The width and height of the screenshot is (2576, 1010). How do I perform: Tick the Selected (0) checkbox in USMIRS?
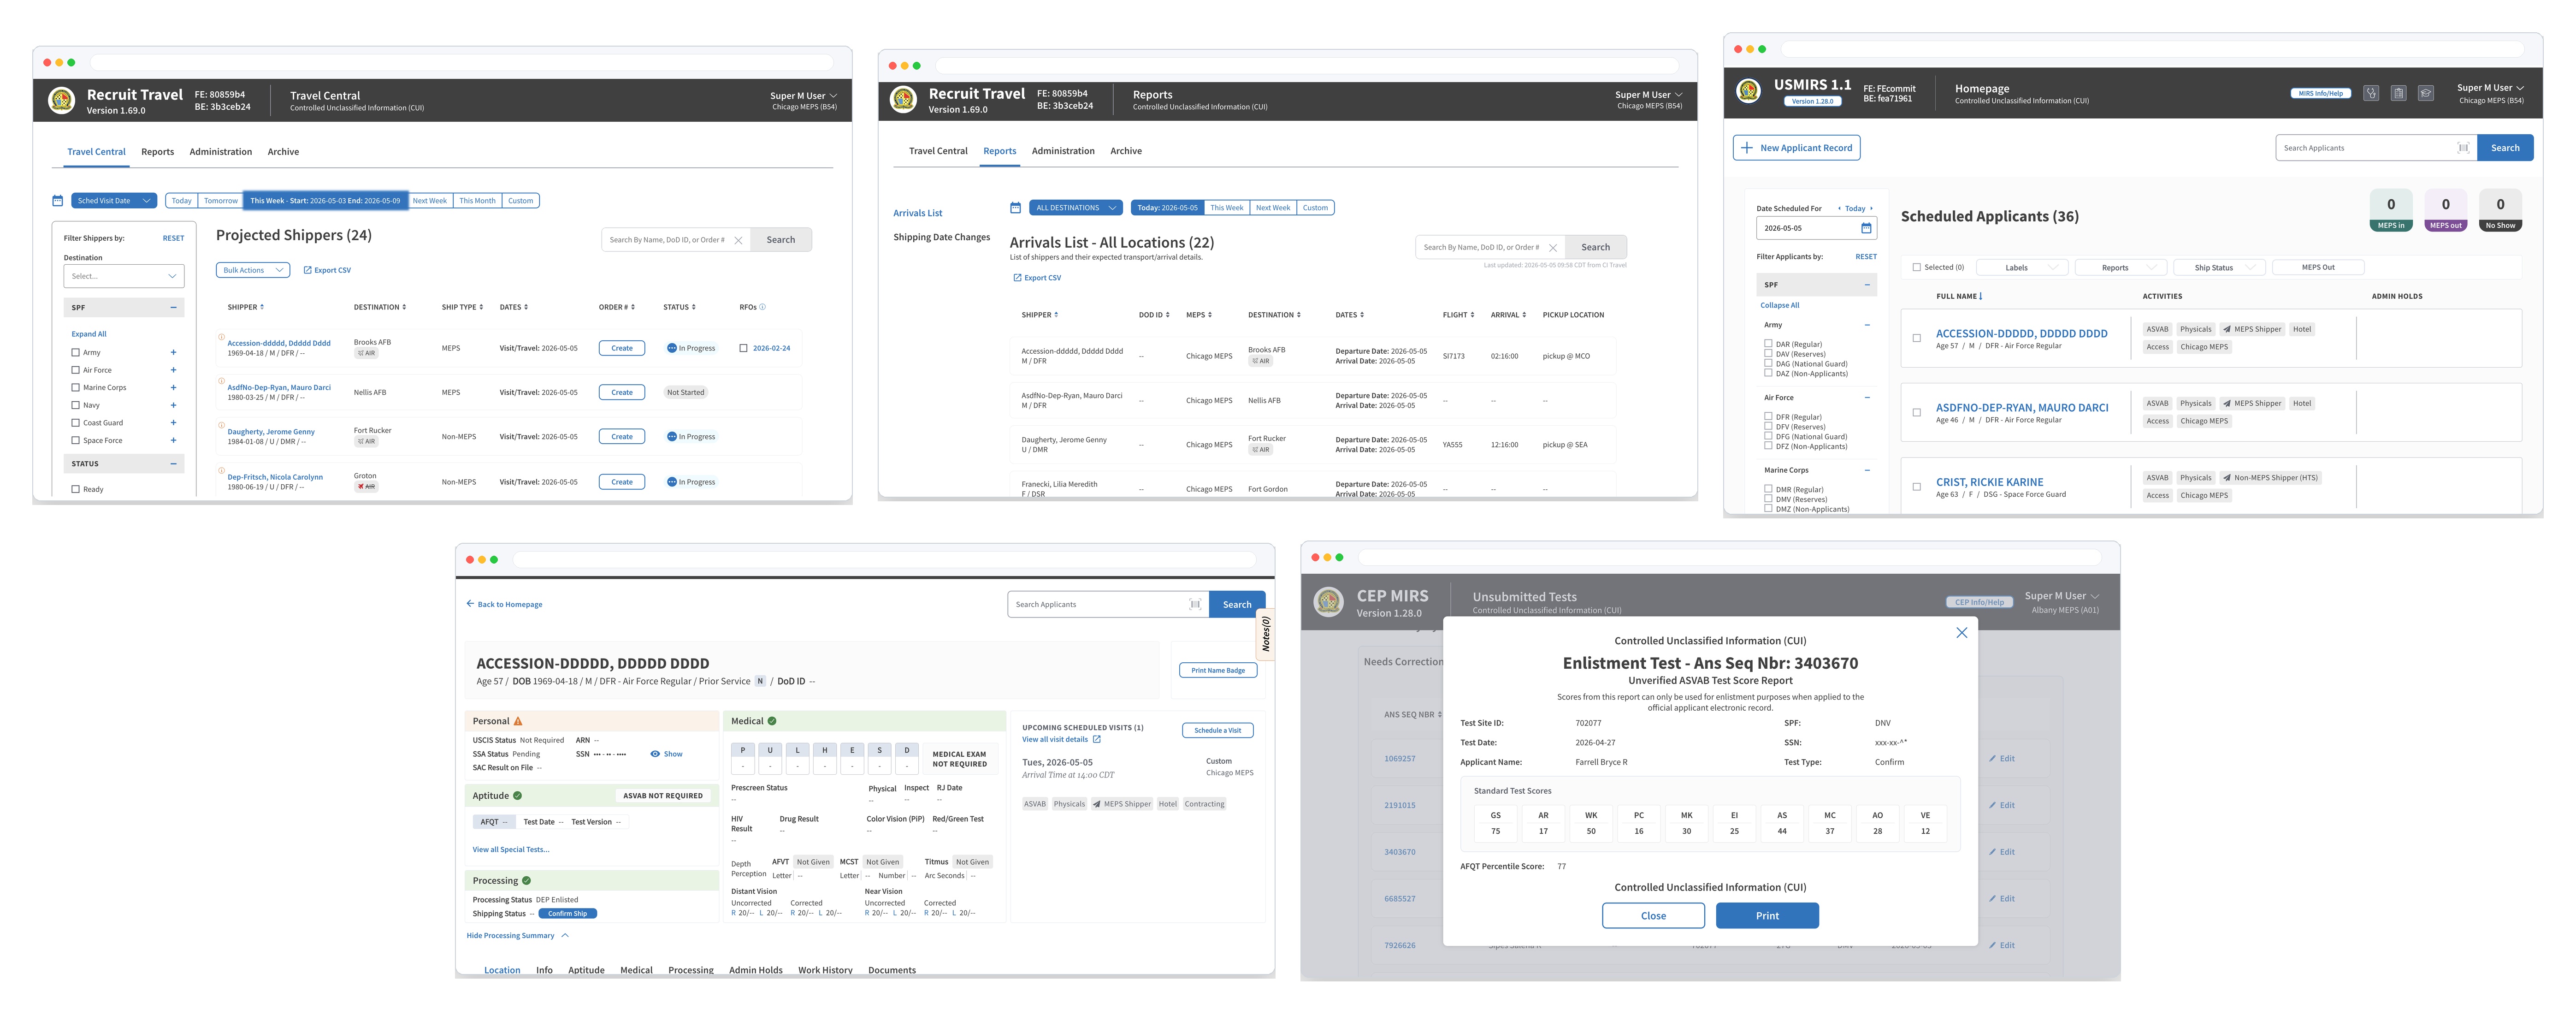[x=1916, y=267]
